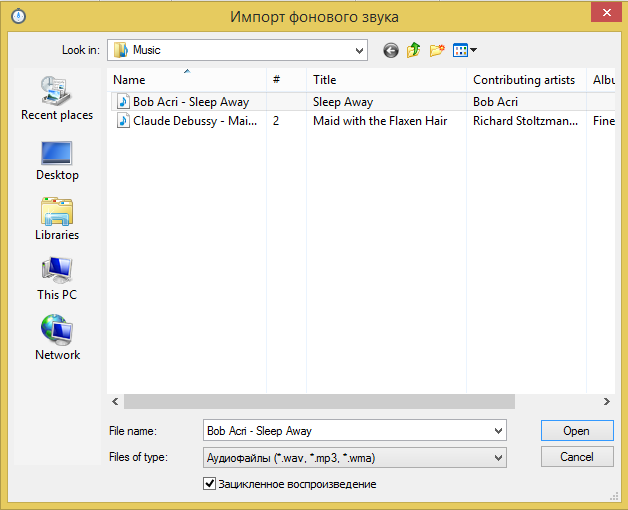
Task: Close the Импорт фонового звука dialog
Action: (606, 12)
